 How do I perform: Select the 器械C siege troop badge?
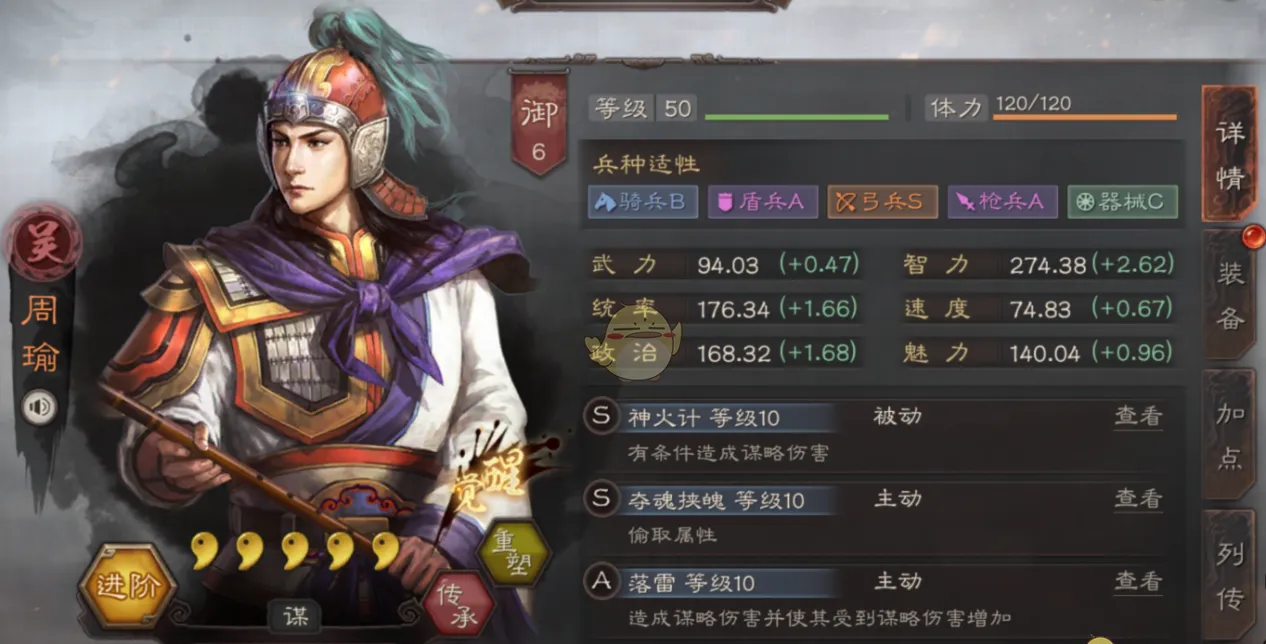click(x=1122, y=202)
